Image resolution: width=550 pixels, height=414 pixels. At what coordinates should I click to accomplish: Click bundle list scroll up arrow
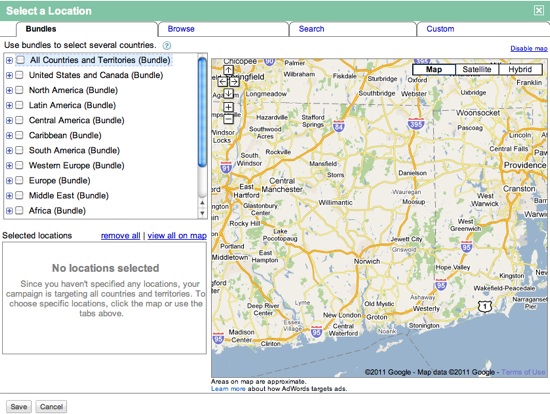202,203
